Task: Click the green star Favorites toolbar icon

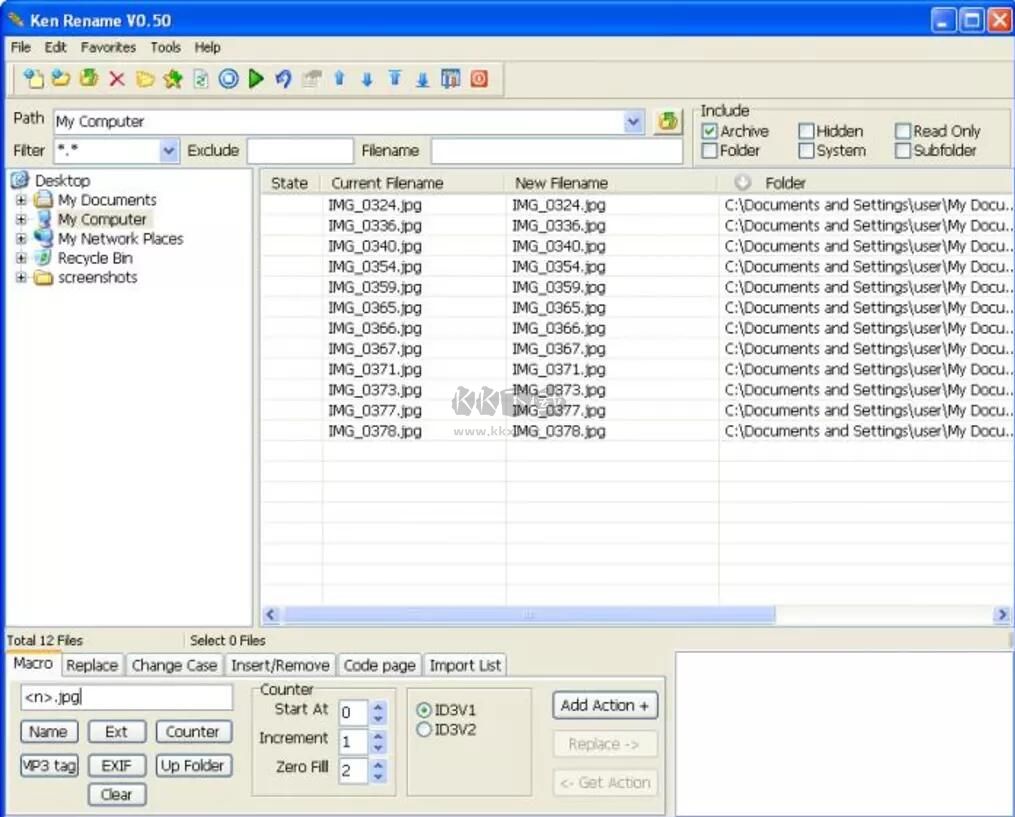Action: click(172, 79)
